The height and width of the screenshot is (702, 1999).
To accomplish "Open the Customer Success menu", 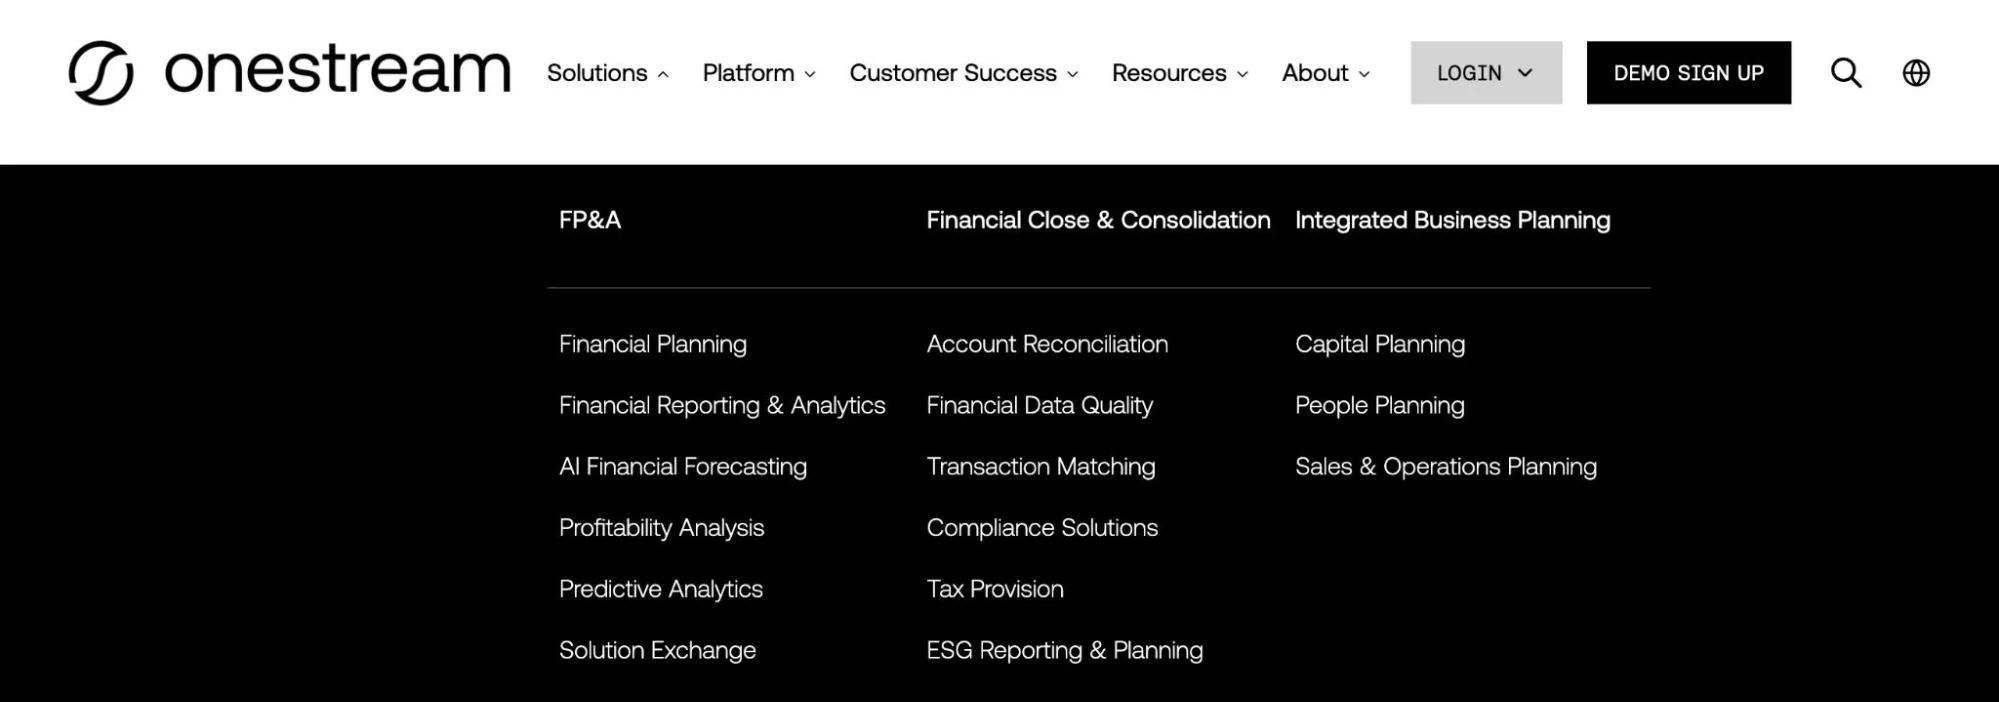I will point(964,73).
